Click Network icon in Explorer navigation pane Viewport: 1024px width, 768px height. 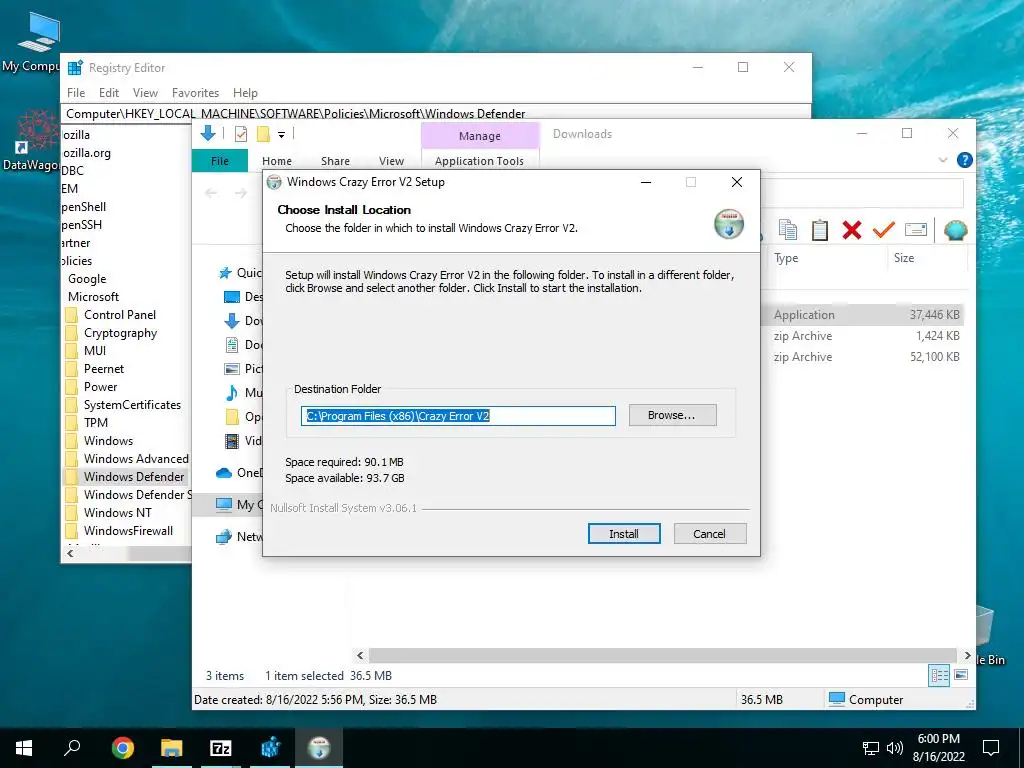[224, 537]
